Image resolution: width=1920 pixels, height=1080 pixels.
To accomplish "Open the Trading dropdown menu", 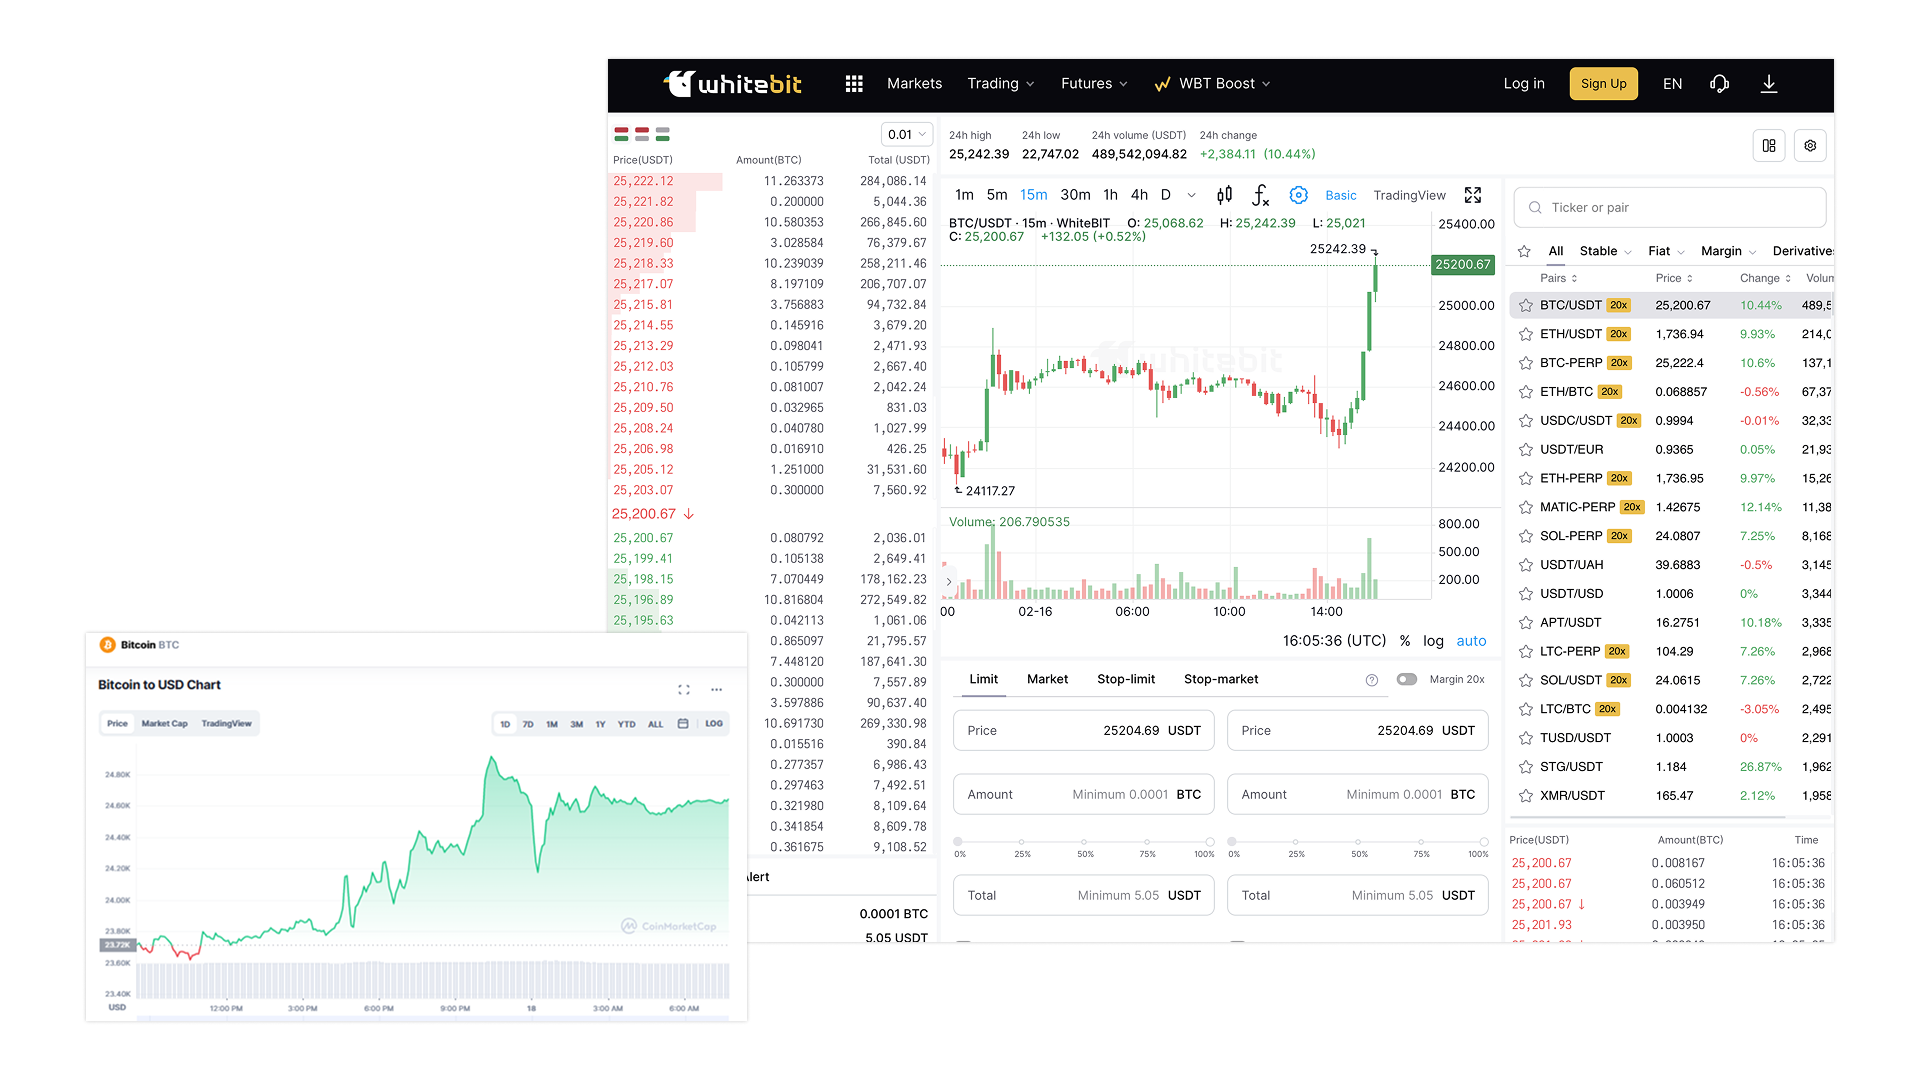I will click(x=1001, y=84).
